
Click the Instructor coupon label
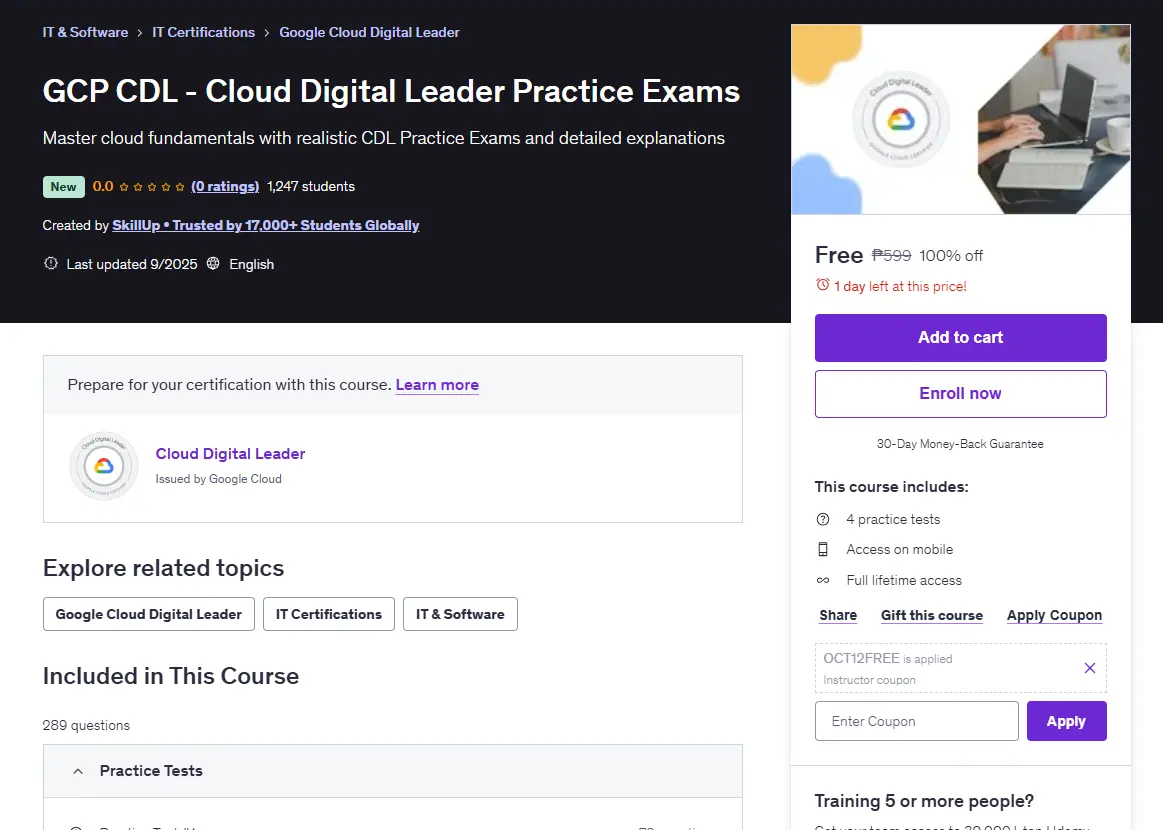point(869,680)
